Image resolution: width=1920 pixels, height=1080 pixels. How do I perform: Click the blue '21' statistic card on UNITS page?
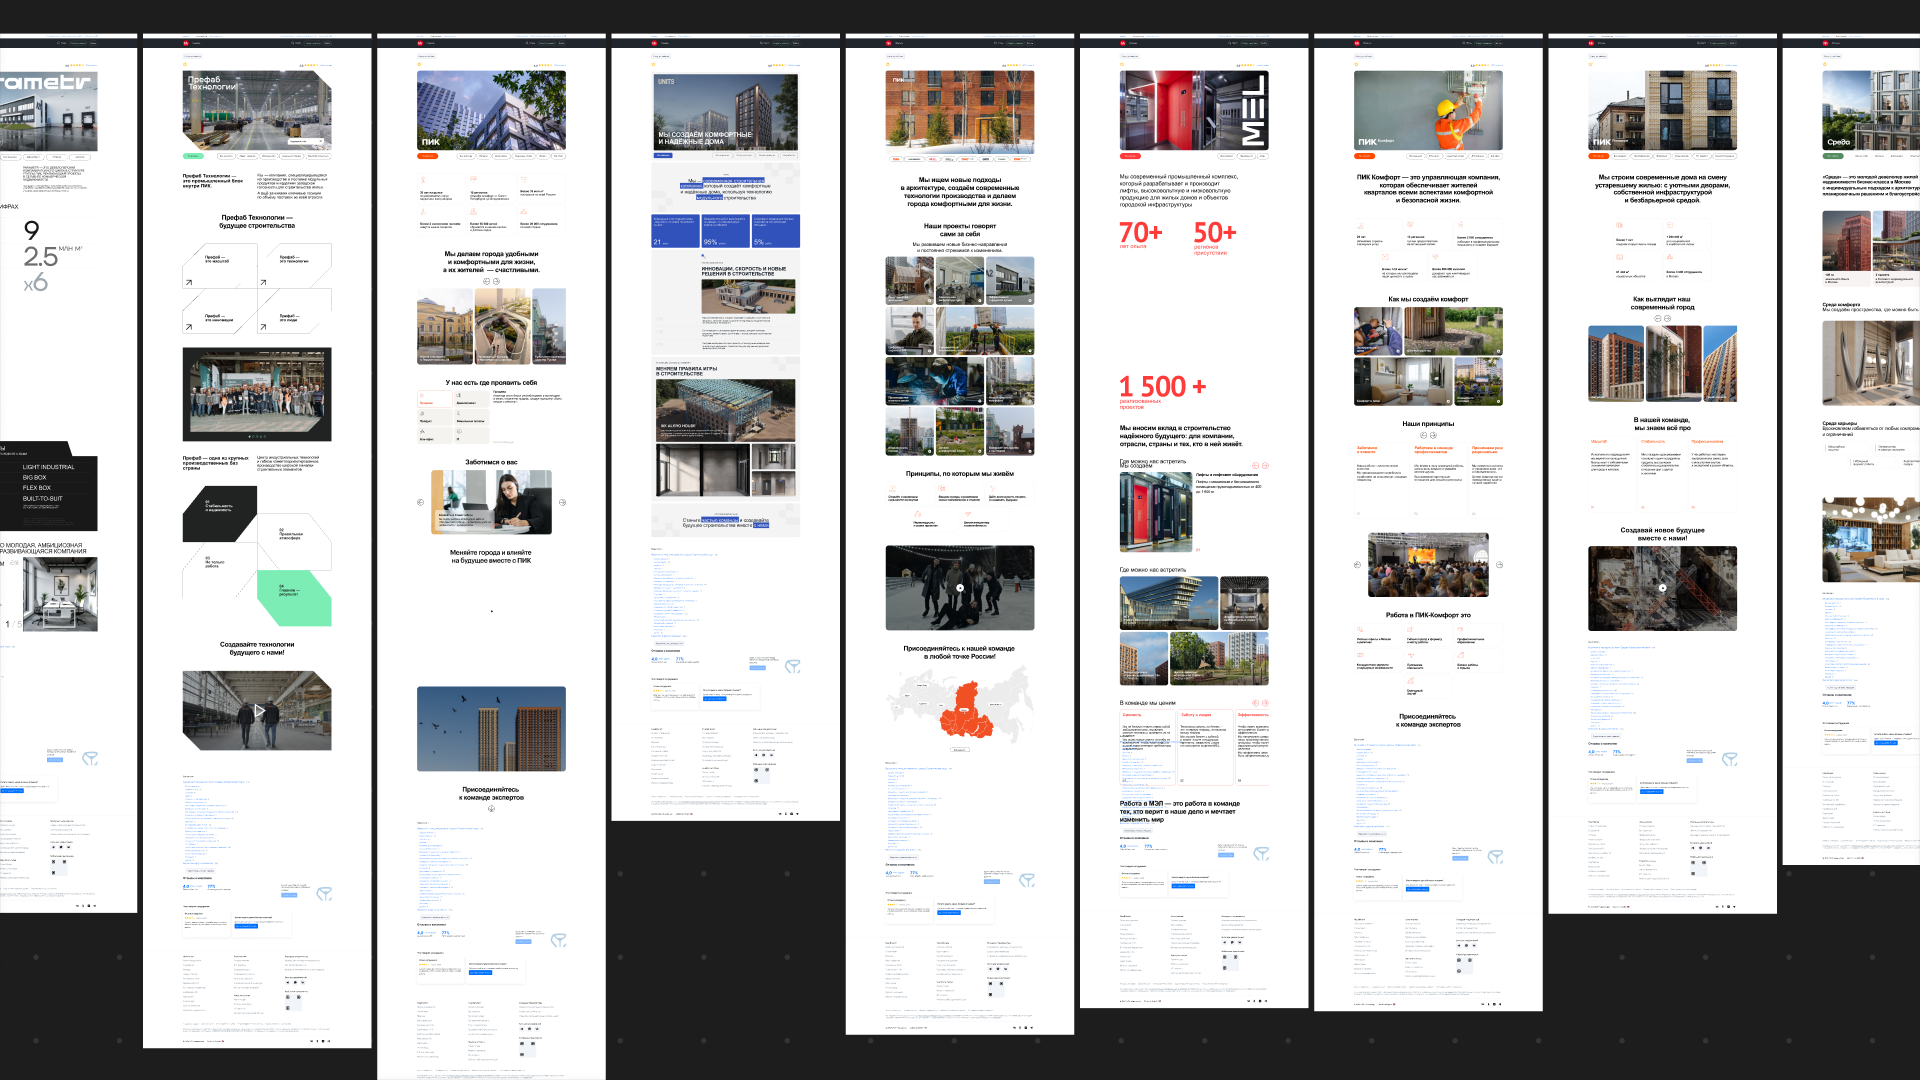[x=675, y=231]
